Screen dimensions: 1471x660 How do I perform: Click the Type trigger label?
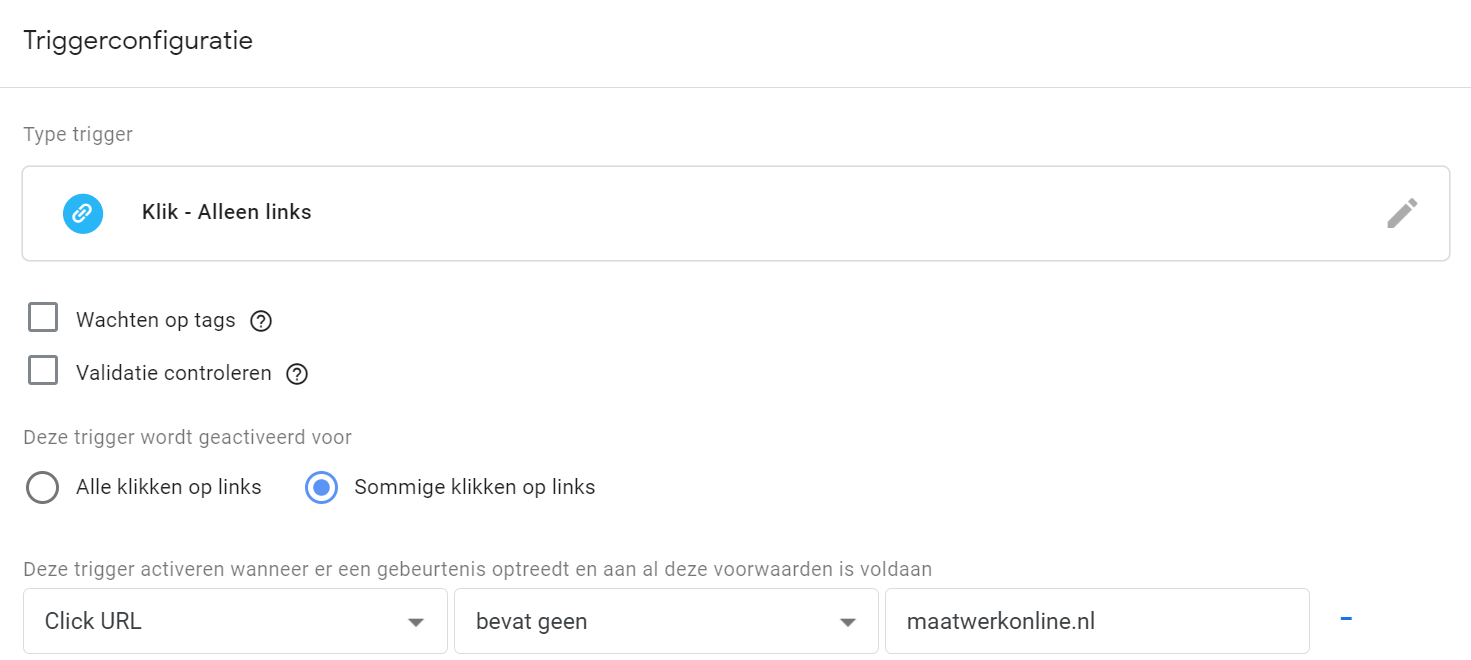(78, 134)
